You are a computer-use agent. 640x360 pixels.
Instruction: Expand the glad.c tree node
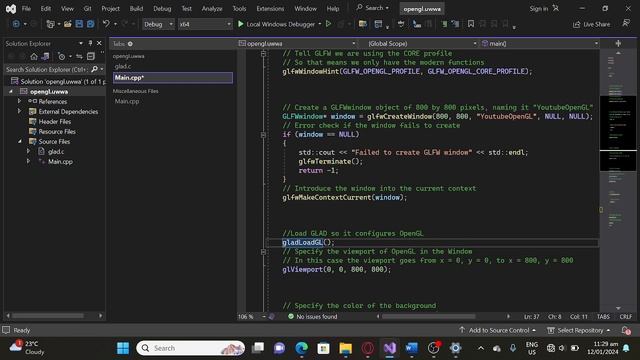point(28,151)
